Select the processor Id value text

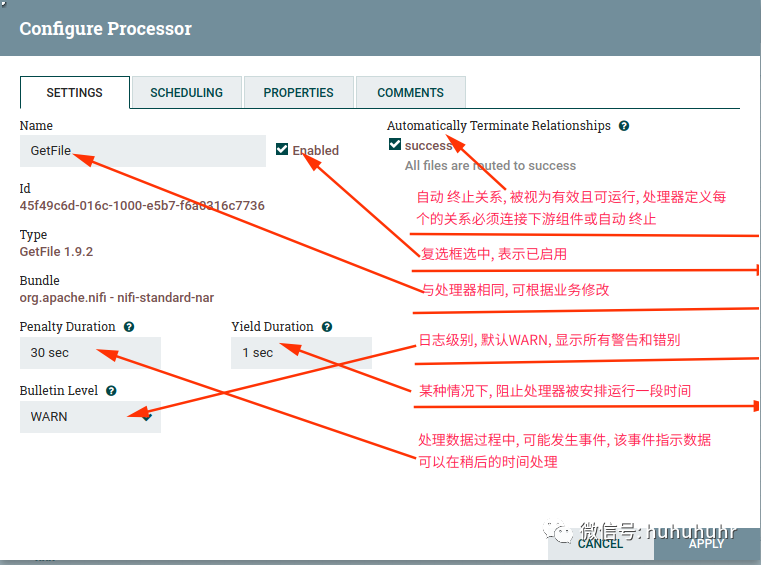click(142, 206)
